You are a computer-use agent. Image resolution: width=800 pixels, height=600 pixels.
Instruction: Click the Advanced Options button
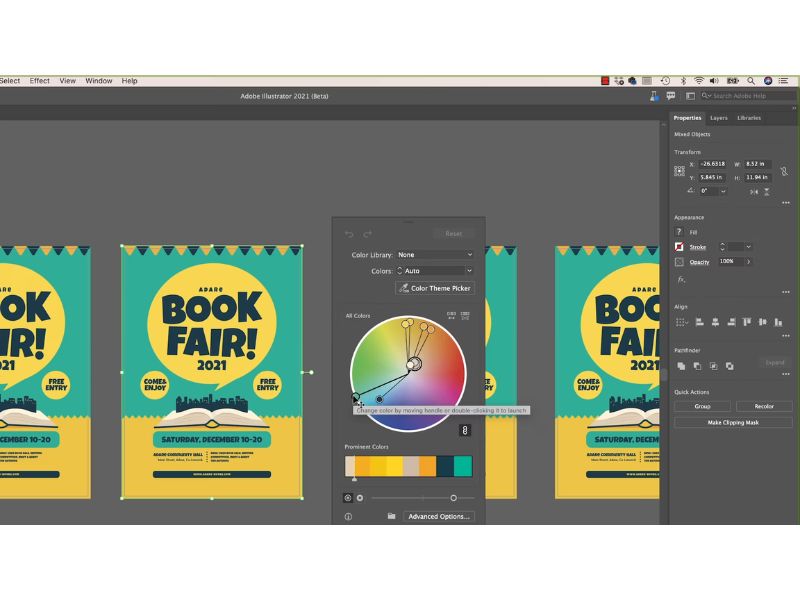point(440,516)
